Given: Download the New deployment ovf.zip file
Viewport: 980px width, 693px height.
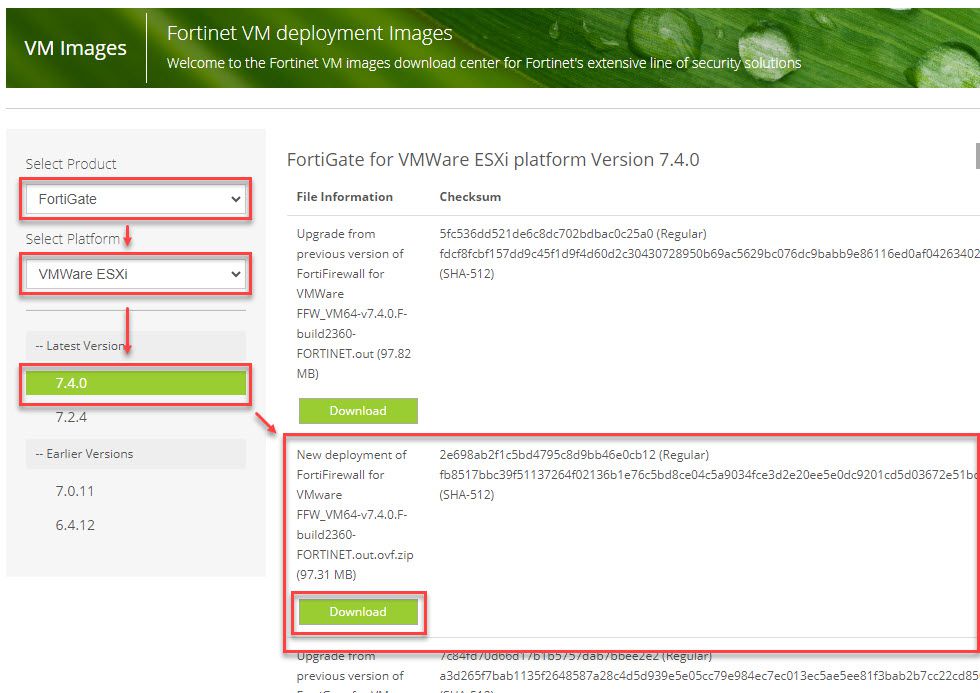Looking at the screenshot, I should click(358, 612).
